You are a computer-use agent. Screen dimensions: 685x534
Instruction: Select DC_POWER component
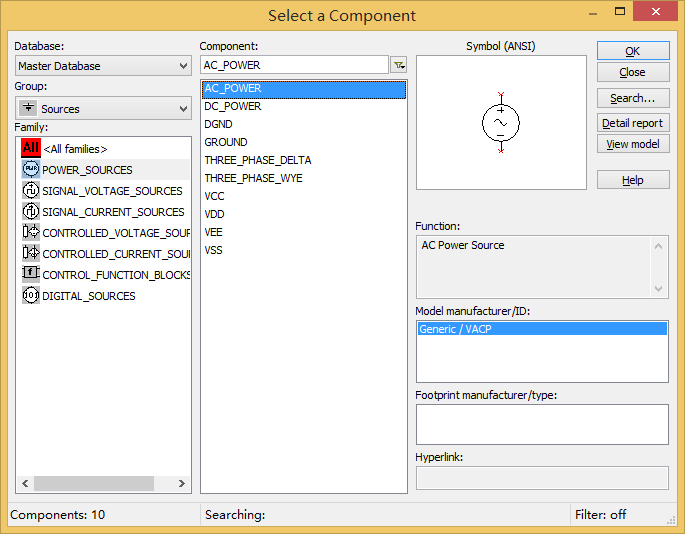pos(232,106)
